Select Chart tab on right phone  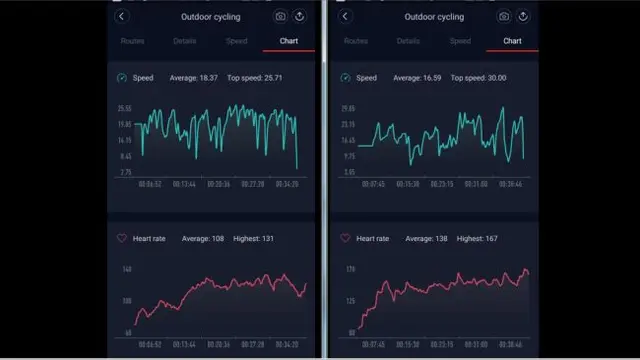[x=512, y=41]
